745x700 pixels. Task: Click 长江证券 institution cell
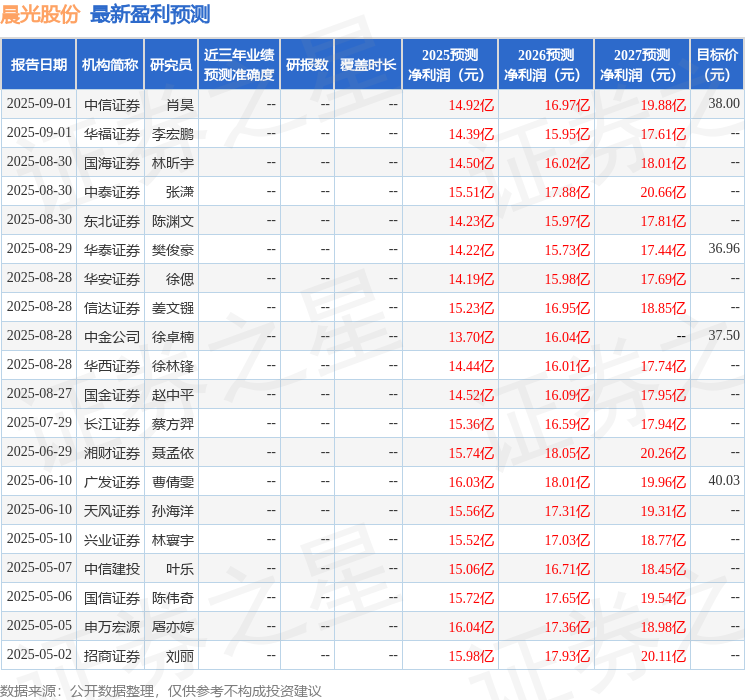(112, 424)
